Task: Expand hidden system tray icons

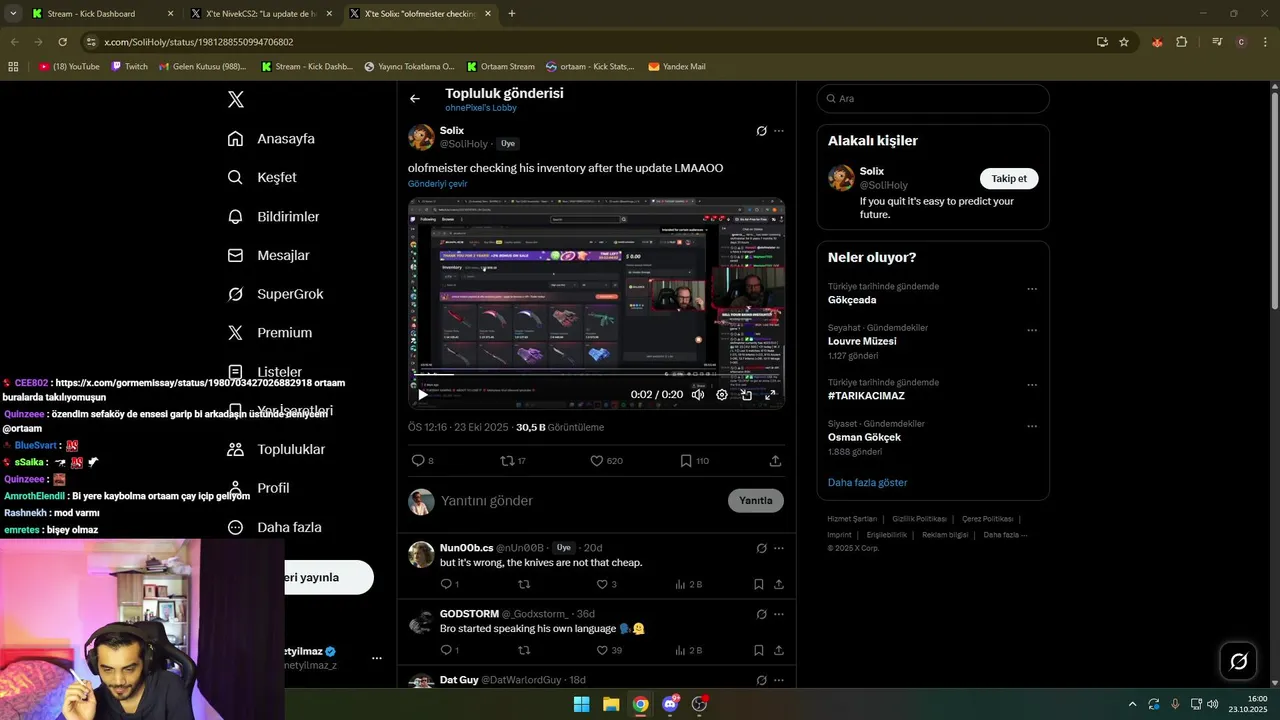Action: pos(1132,704)
